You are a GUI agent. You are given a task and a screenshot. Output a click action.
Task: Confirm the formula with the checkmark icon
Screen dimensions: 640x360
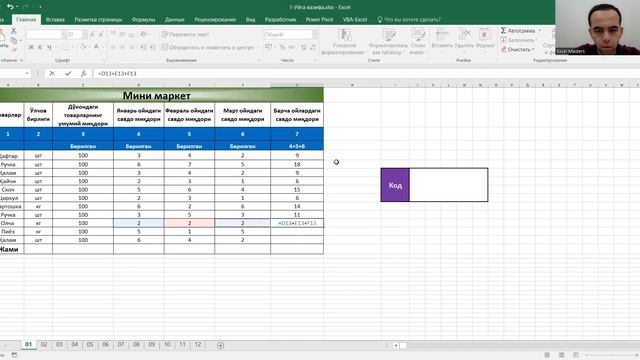(68, 73)
